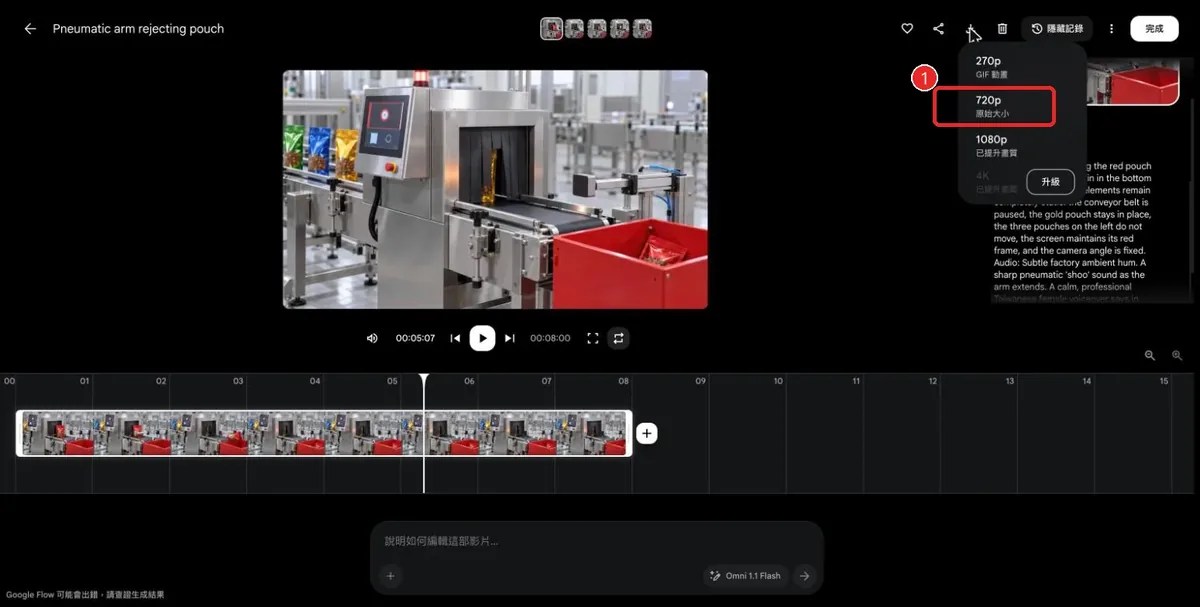Submit the prompt with the arrow button
1200x607 pixels.
coord(804,575)
